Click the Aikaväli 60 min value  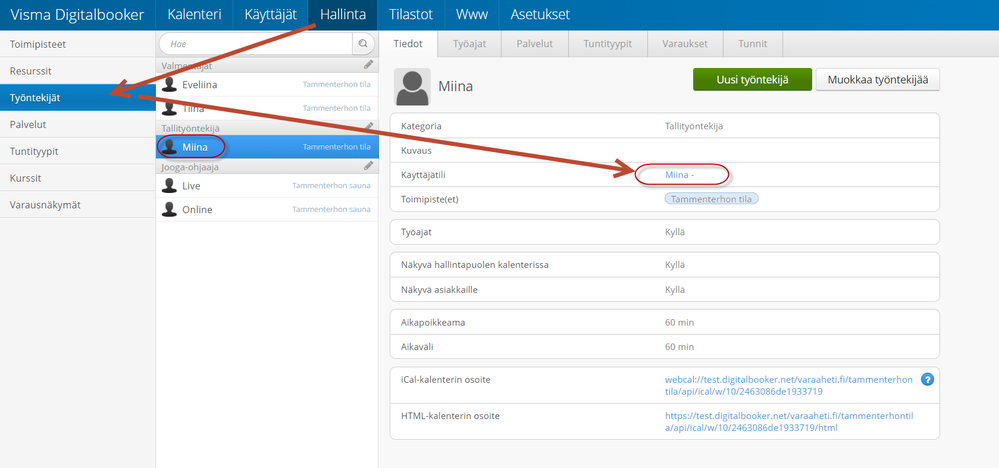tap(679, 347)
